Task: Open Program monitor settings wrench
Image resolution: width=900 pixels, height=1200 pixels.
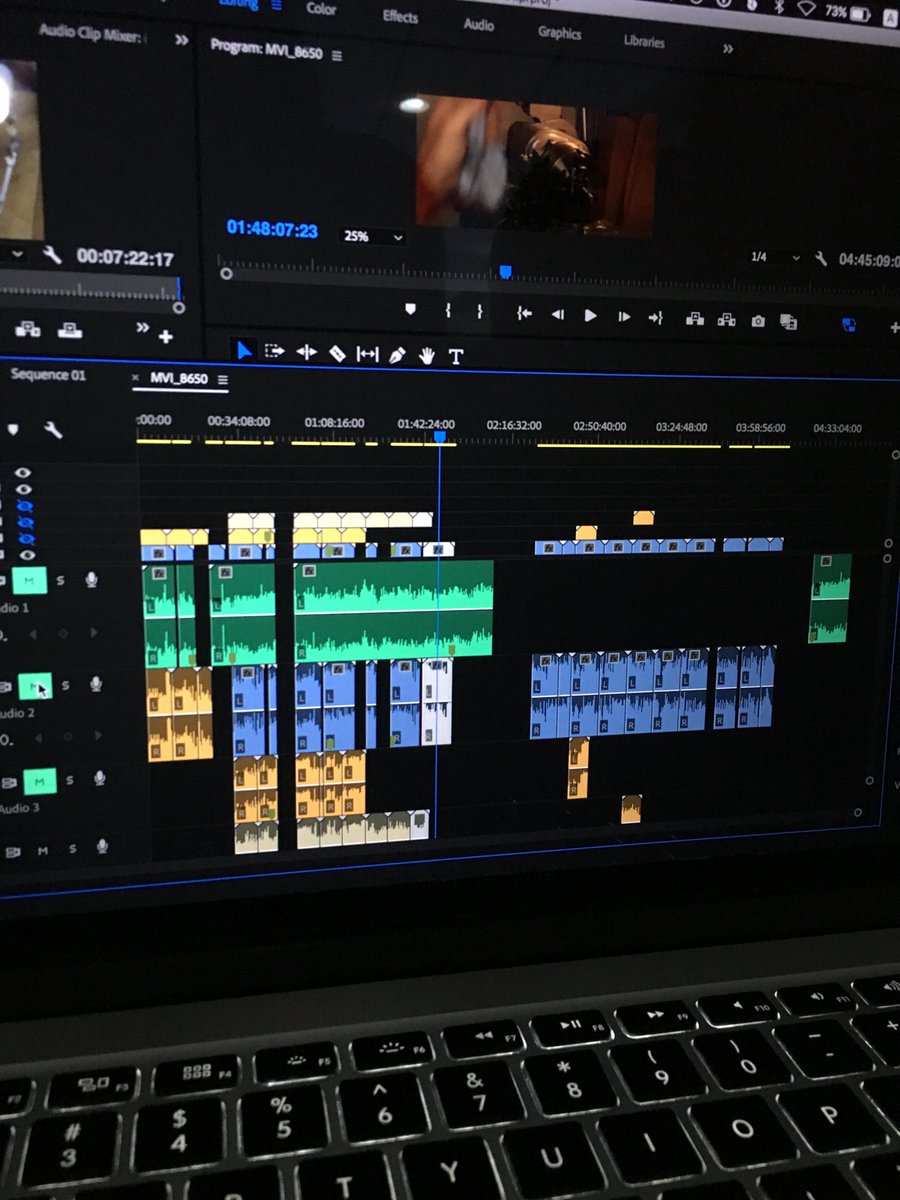Action: coord(820,259)
